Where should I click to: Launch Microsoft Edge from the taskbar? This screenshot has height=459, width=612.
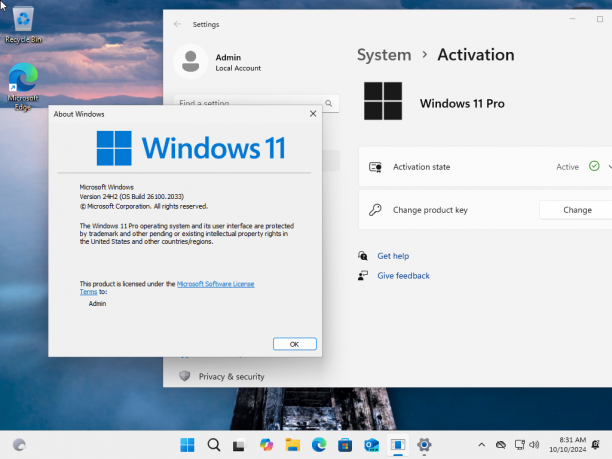[x=319, y=445]
